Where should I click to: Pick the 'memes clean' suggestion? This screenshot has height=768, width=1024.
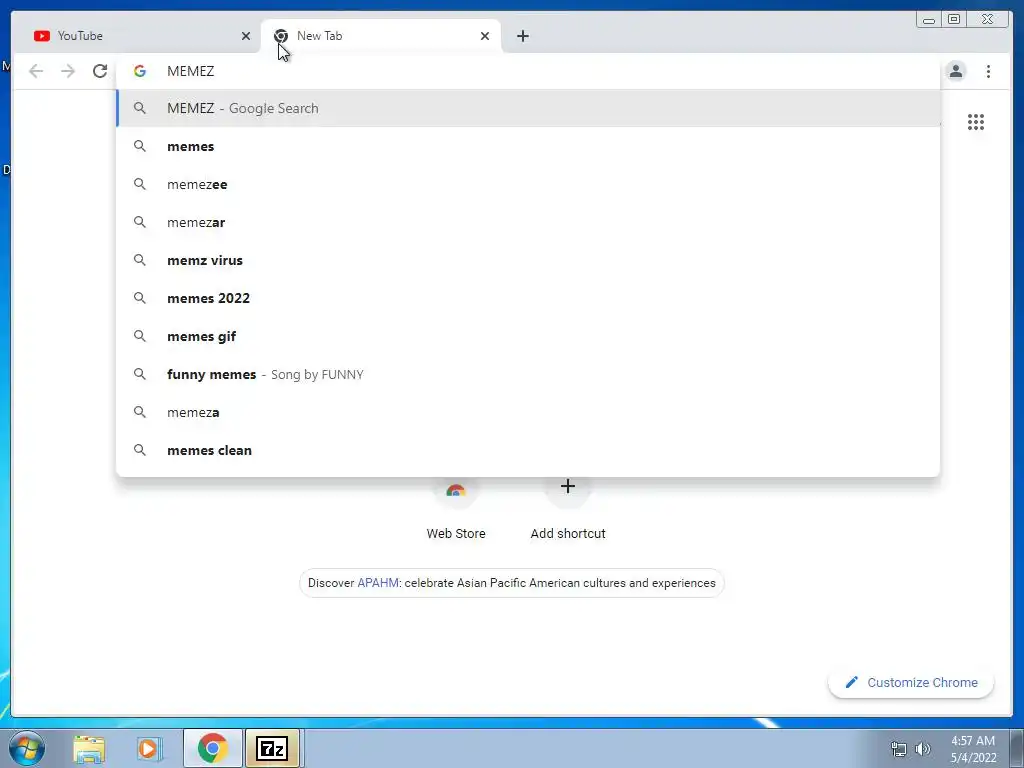[x=528, y=450]
